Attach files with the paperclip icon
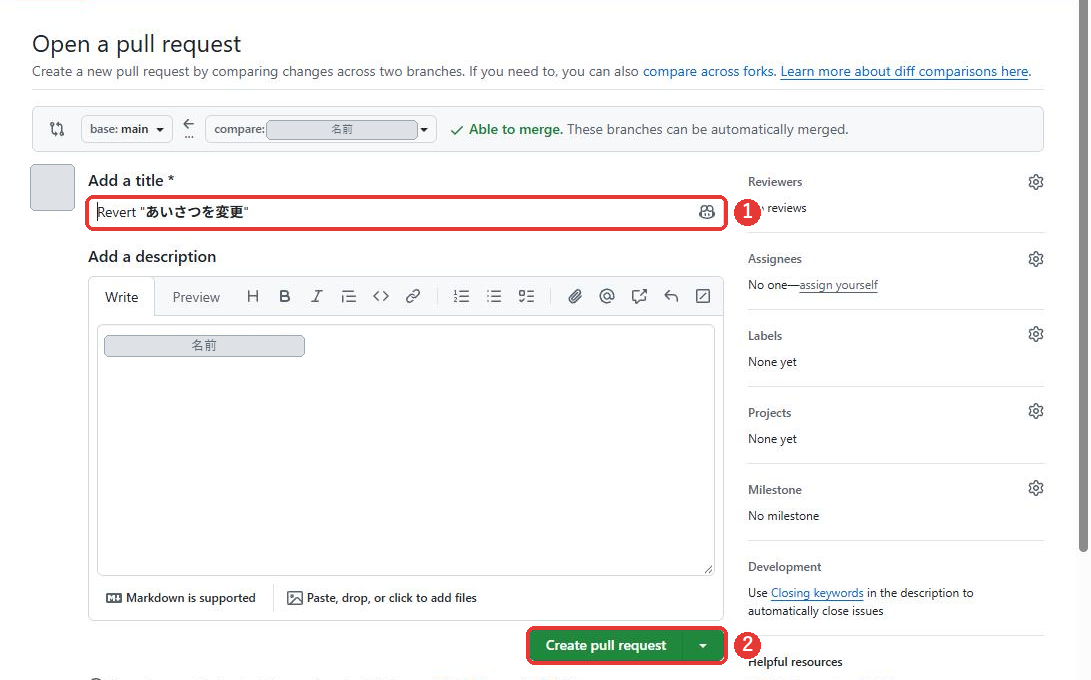This screenshot has height=680, width=1091. coord(575,296)
